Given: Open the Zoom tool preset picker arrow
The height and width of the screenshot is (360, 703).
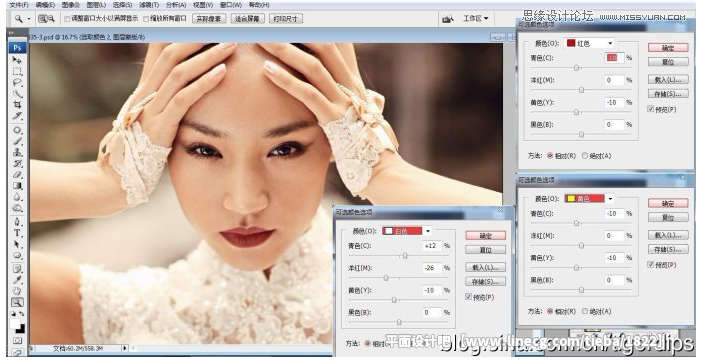Looking at the screenshot, I should pyautogui.click(x=29, y=19).
